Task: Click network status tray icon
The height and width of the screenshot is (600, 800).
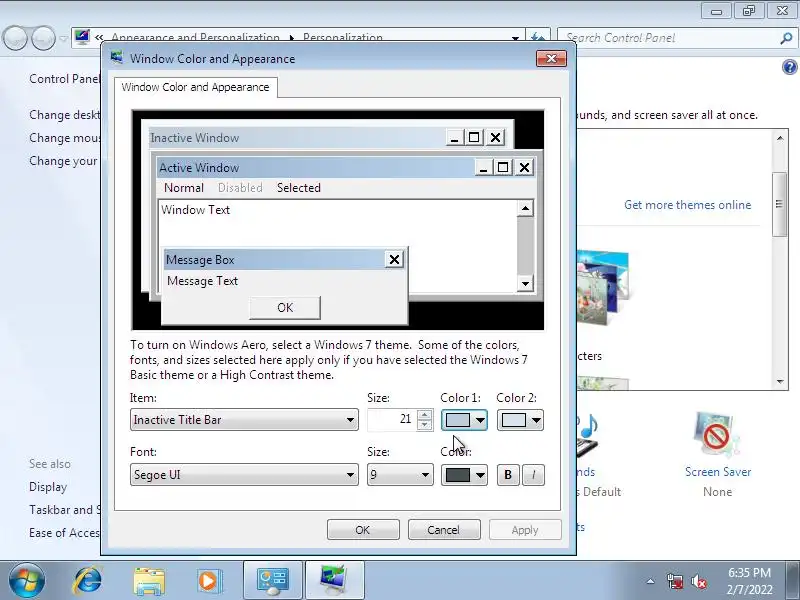Action: coord(675,581)
